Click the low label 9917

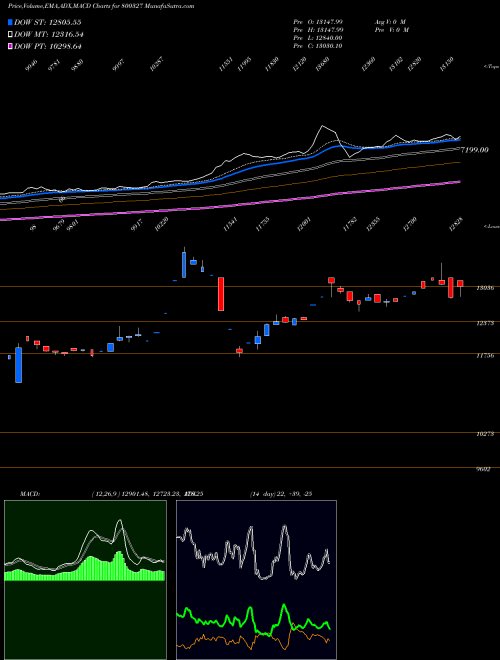(x=137, y=226)
